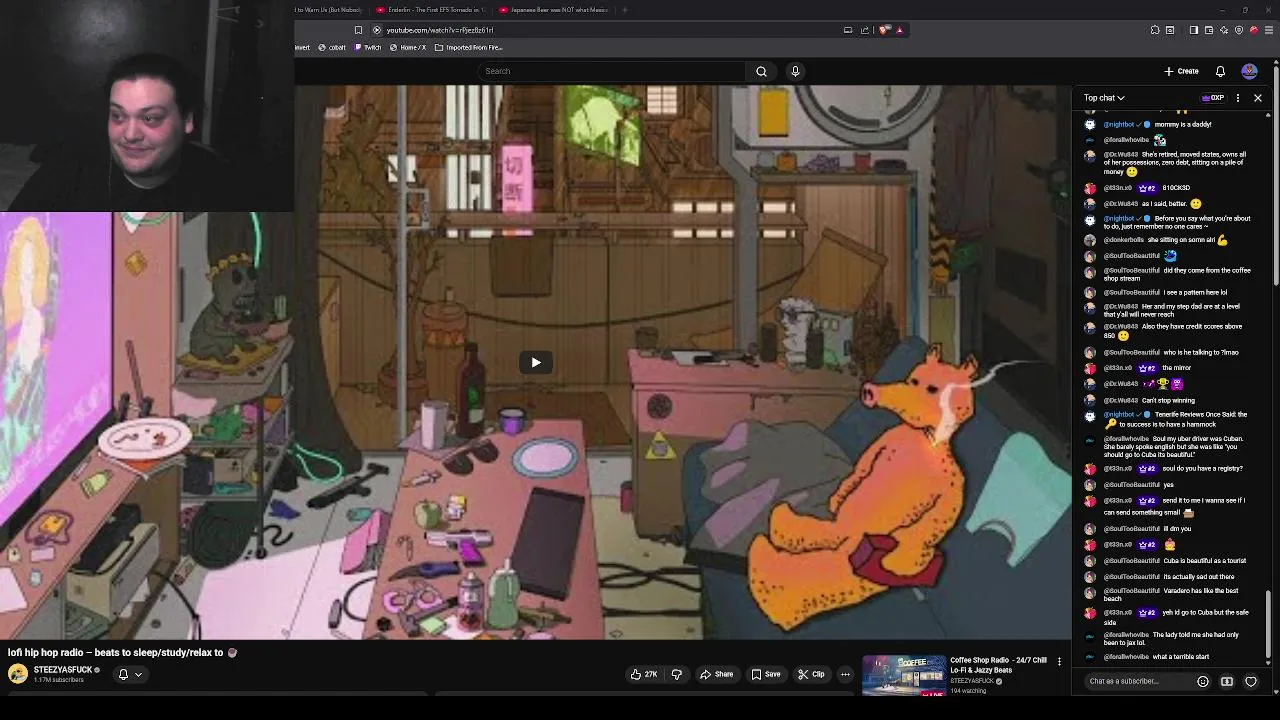Click the chat scrollbar
The width and height of the screenshot is (1280, 720).
click(1268, 625)
